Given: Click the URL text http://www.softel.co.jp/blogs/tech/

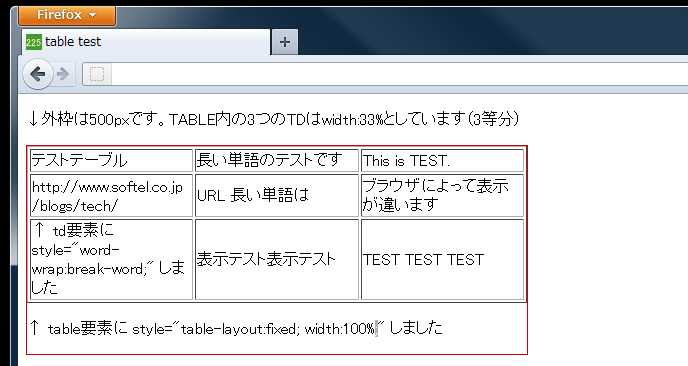Looking at the screenshot, I should coord(107,196).
